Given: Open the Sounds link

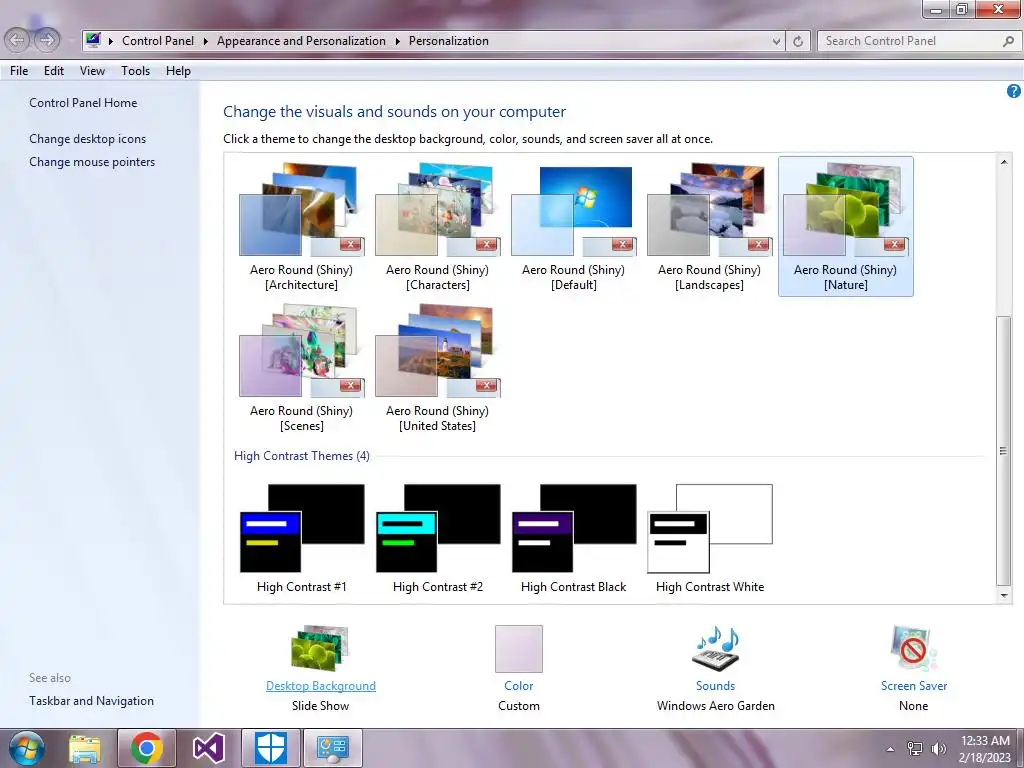Looking at the screenshot, I should tap(716, 686).
